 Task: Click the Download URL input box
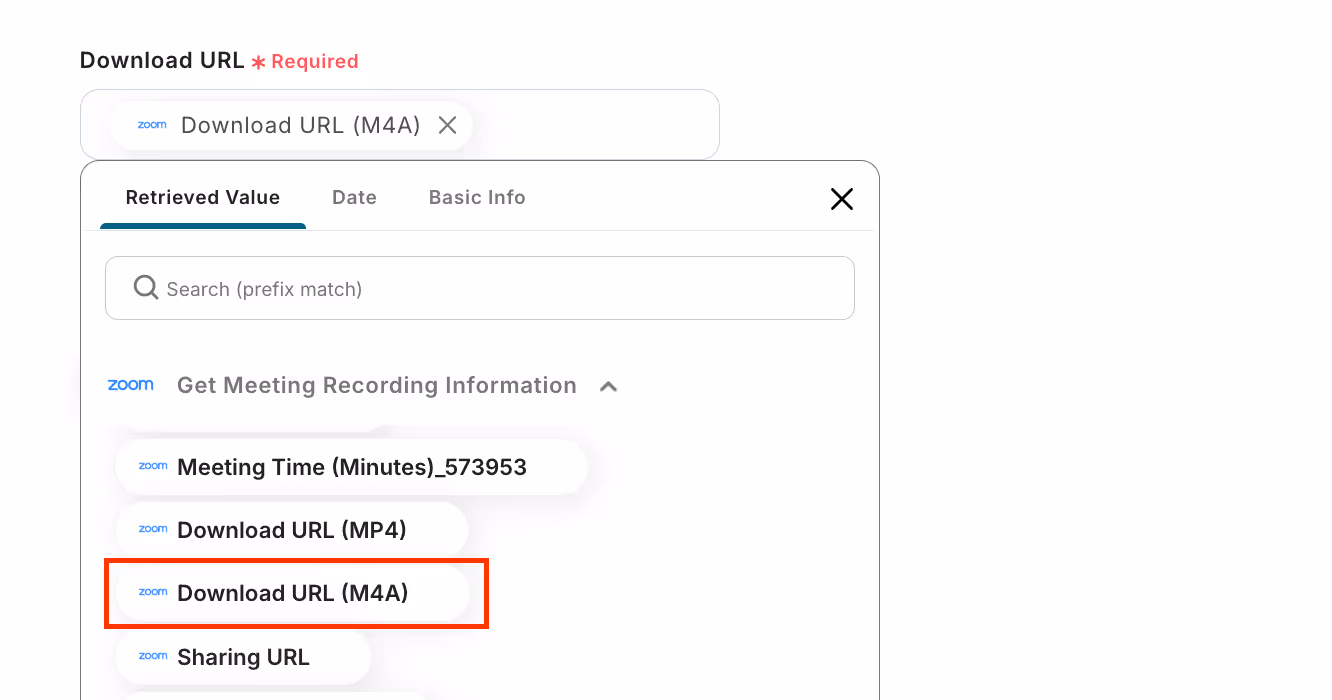400,125
